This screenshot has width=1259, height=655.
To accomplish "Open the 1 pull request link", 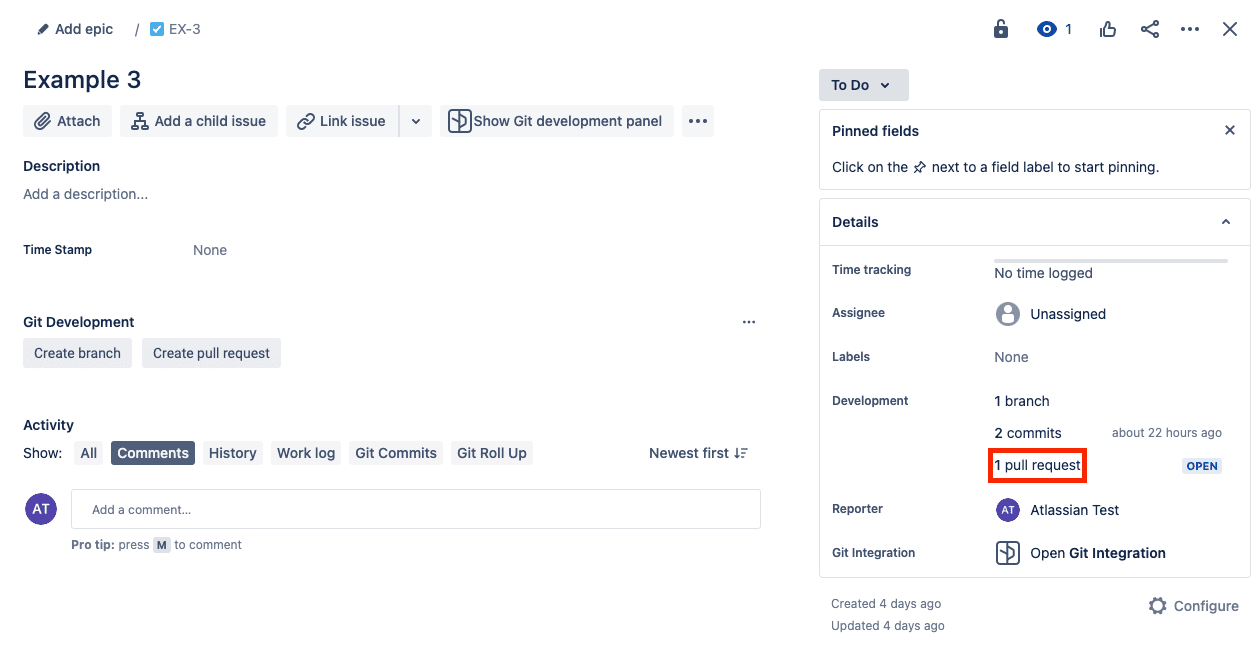I will click(1036, 465).
